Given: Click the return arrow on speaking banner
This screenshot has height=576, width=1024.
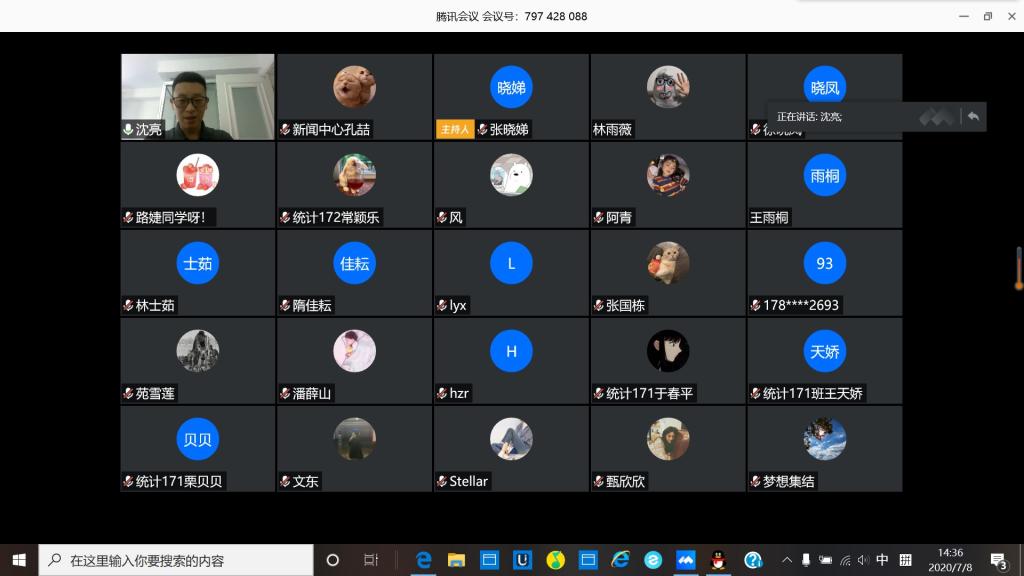Looking at the screenshot, I should 972,117.
